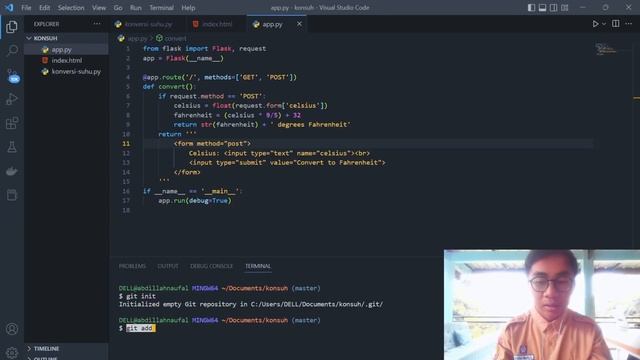Toggle the secondary side bar layout button
640x360 pixels.
point(553,7)
